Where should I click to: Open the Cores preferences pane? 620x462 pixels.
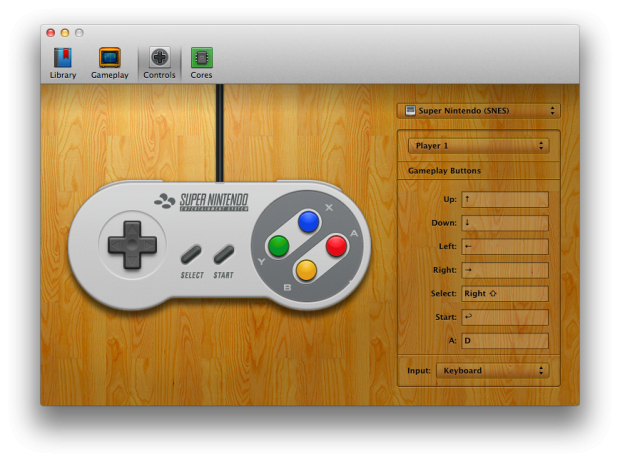(x=202, y=63)
